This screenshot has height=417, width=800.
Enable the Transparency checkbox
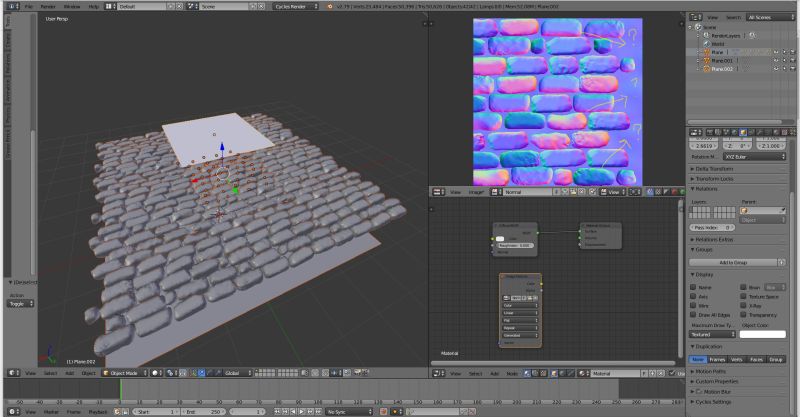click(743, 315)
